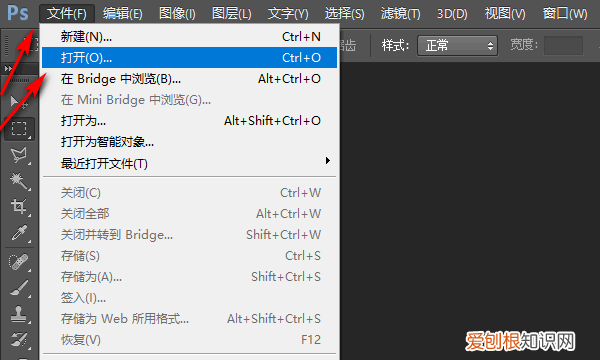Choose 在 Bridge 中浏览(B)...
Screen dimensions: 600x360
189,79
